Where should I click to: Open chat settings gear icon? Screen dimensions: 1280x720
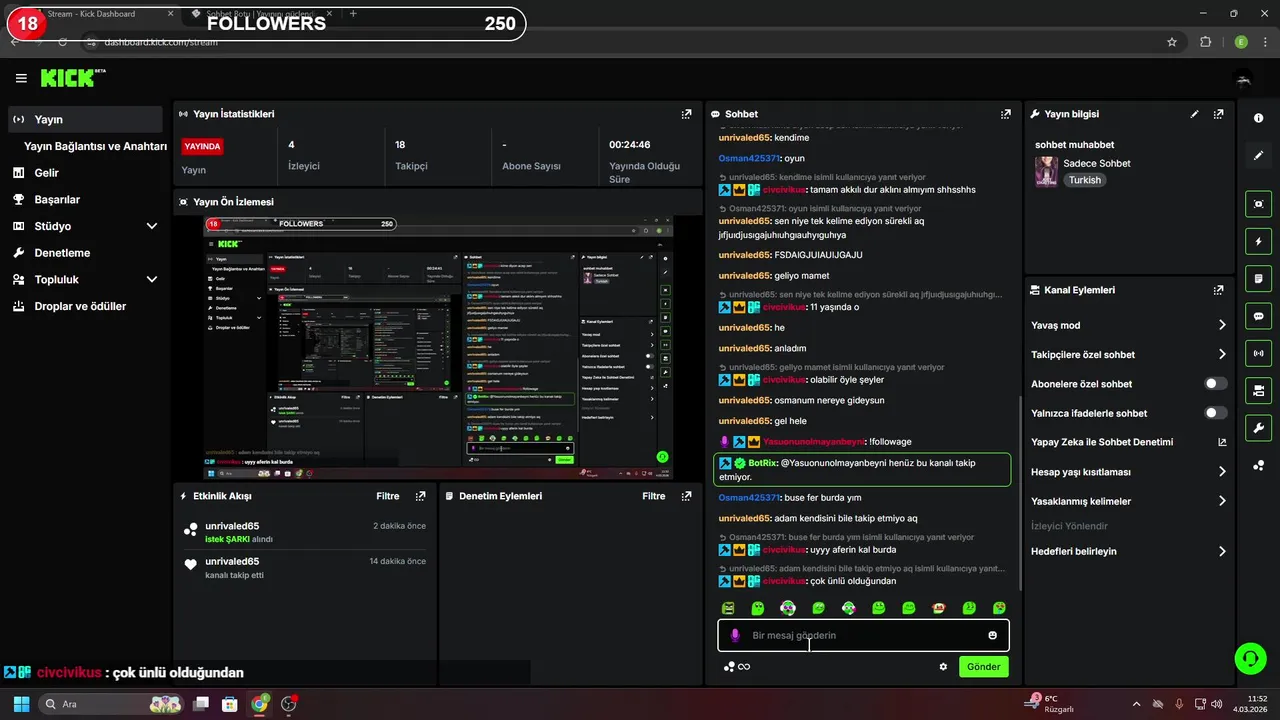pyautogui.click(x=943, y=667)
